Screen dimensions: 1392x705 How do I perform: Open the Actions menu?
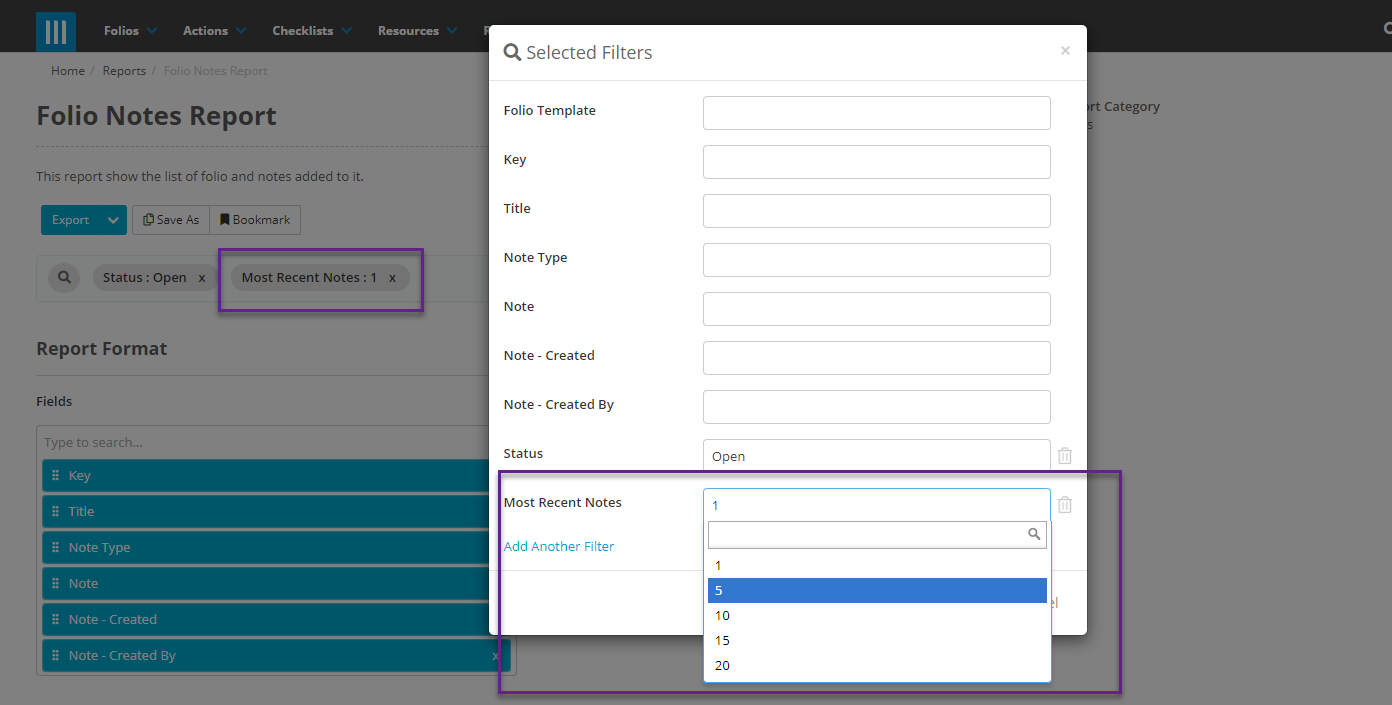coord(207,30)
